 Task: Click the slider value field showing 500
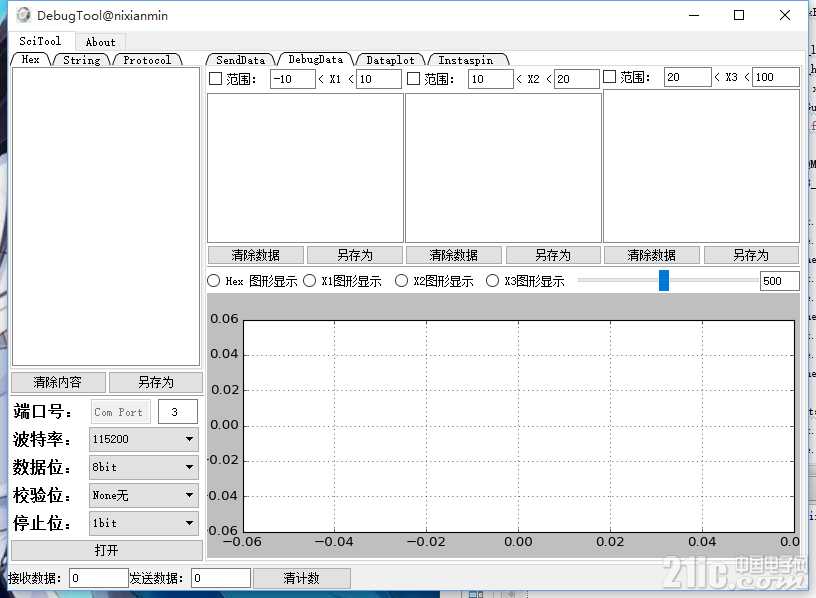click(779, 281)
